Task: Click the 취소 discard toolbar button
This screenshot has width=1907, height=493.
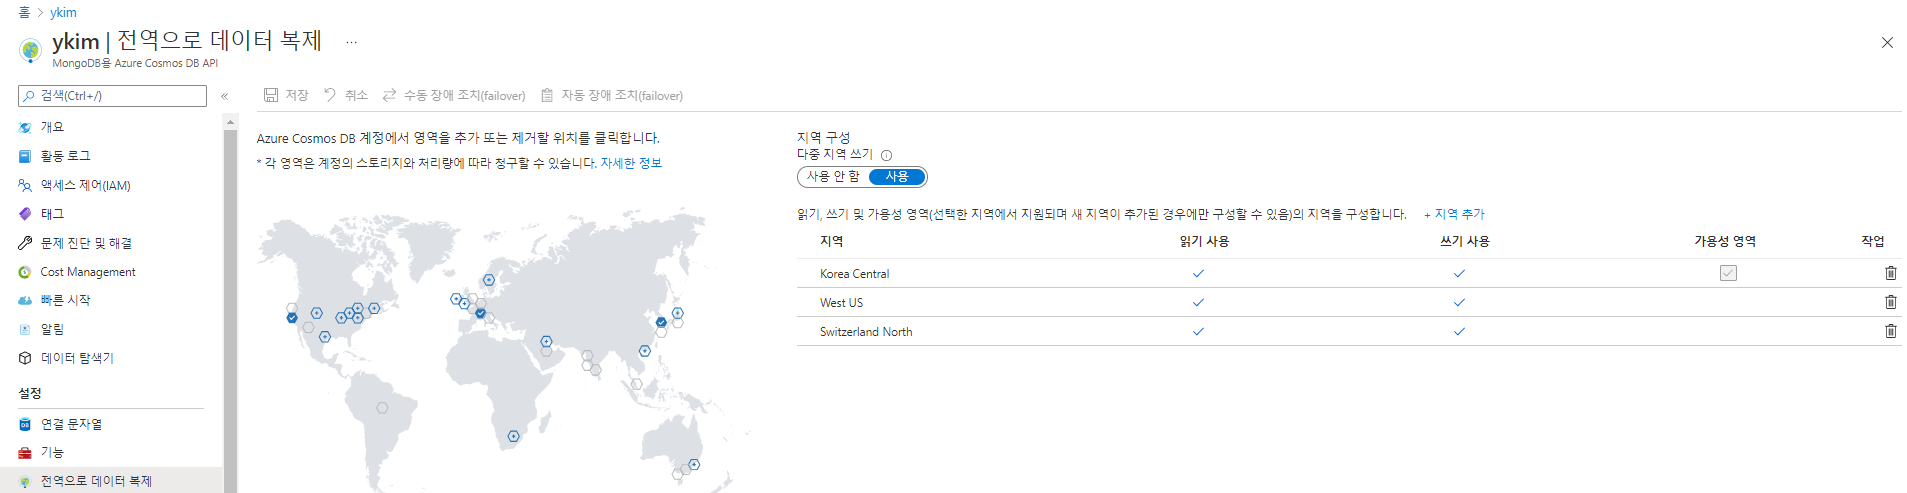Action: pyautogui.click(x=346, y=95)
